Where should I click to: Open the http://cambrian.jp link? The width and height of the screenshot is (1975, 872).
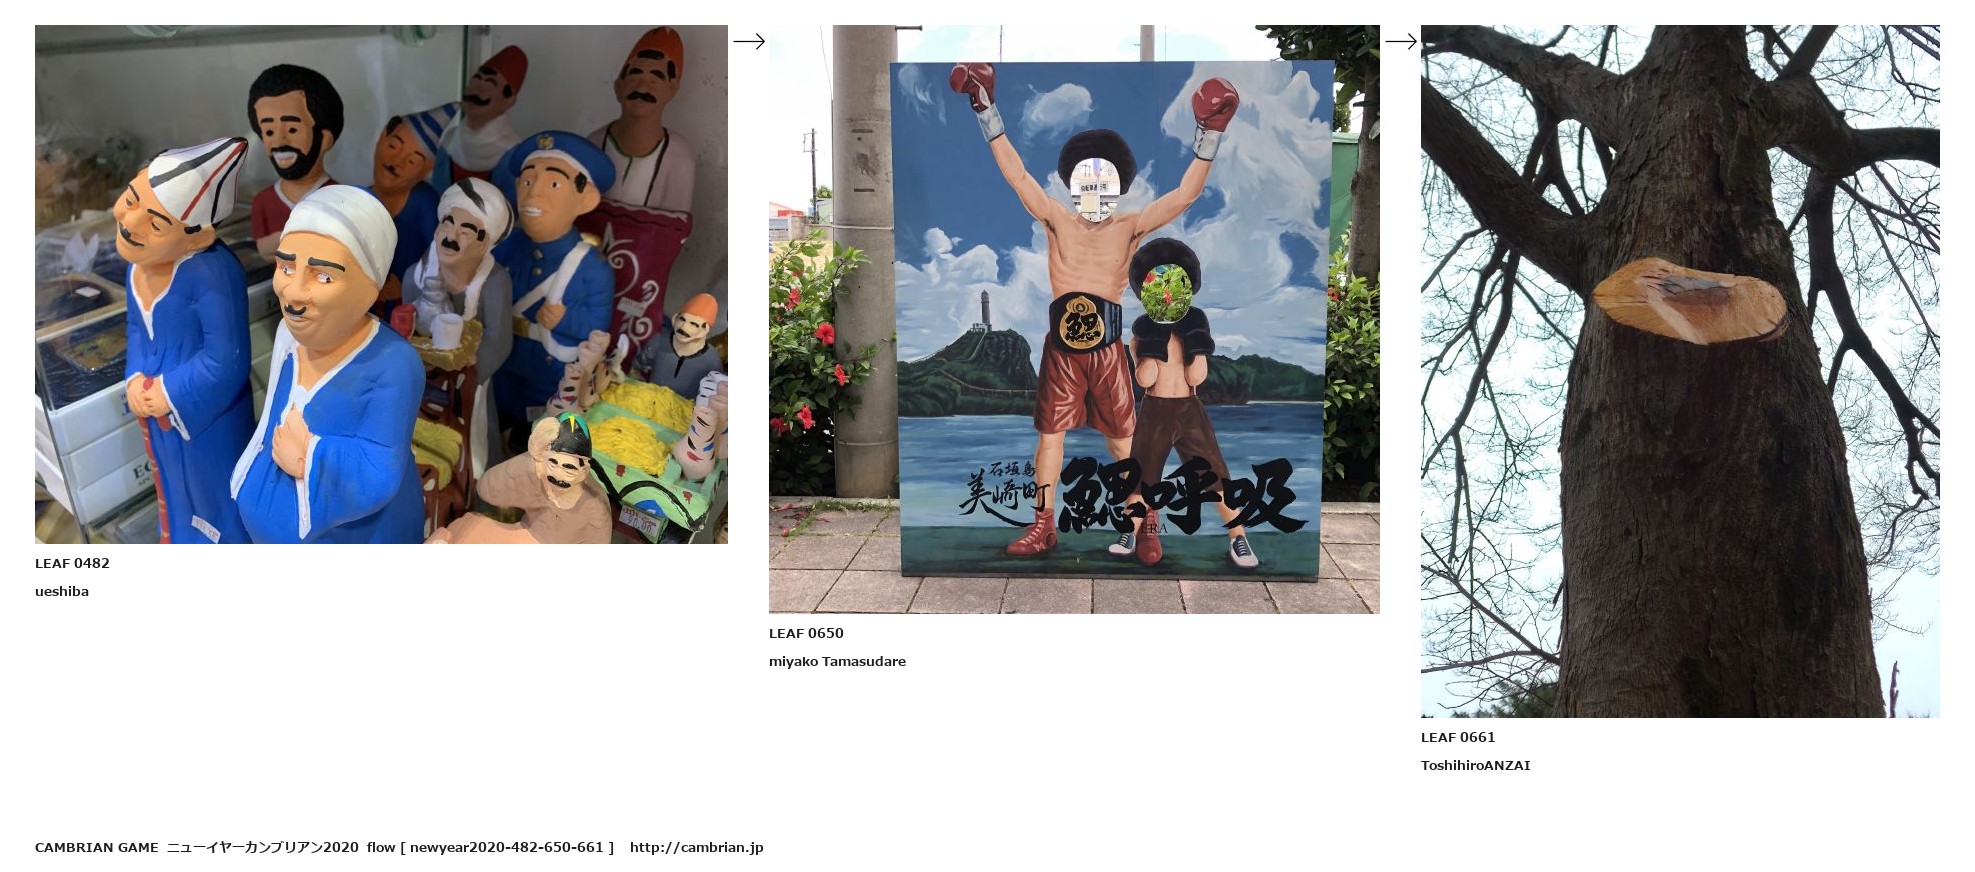[x=696, y=847]
